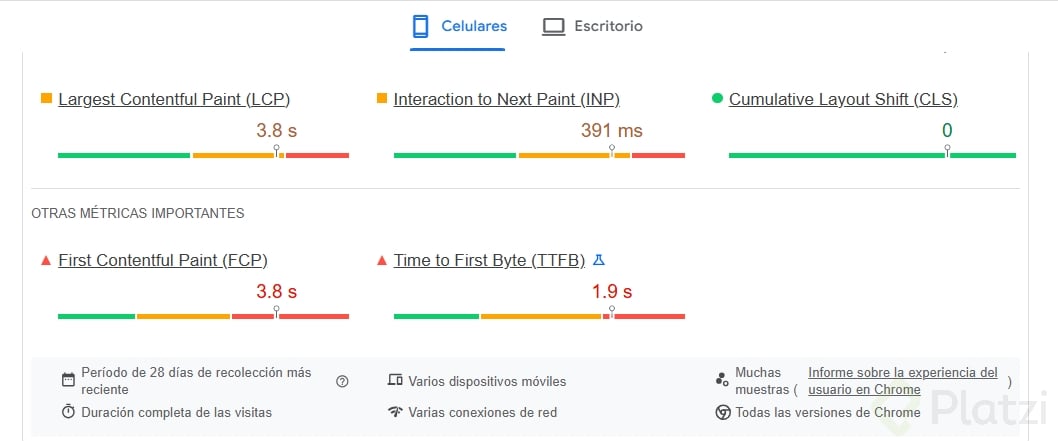This screenshot has height=441, width=1058.
Task: Switch to the Escritorio tab
Action: [592, 26]
